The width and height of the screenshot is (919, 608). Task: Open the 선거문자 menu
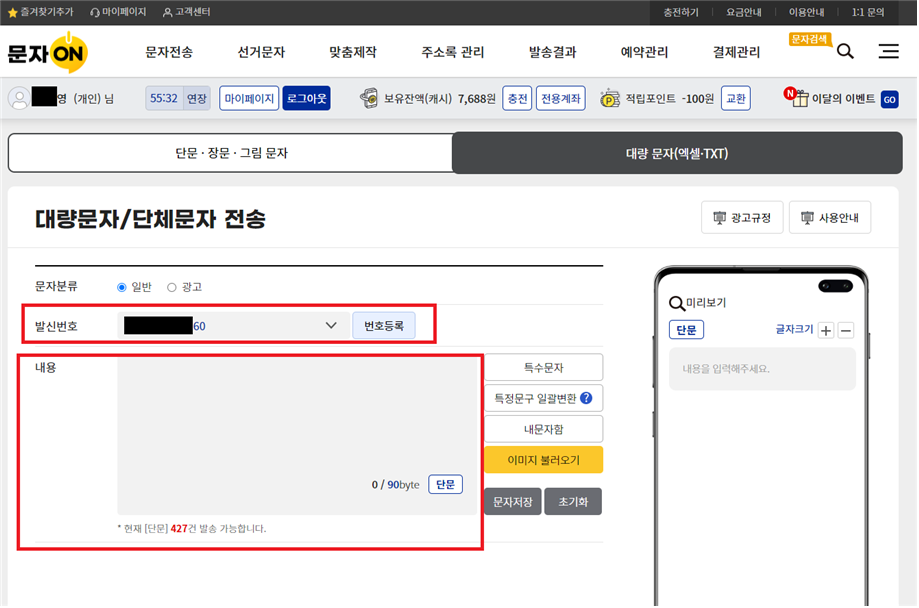[261, 52]
